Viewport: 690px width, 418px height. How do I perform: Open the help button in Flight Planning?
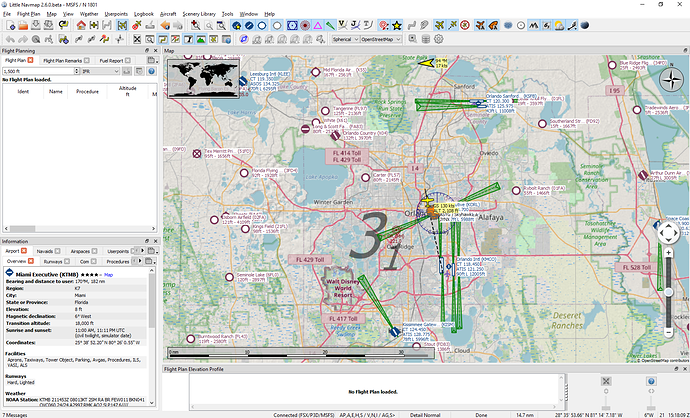tap(151, 71)
